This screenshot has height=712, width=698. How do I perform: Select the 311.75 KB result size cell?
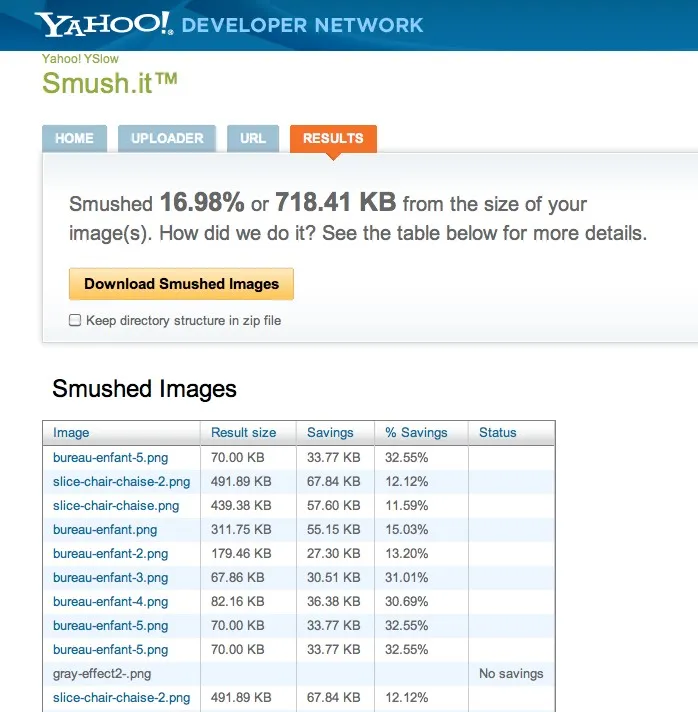pos(241,529)
